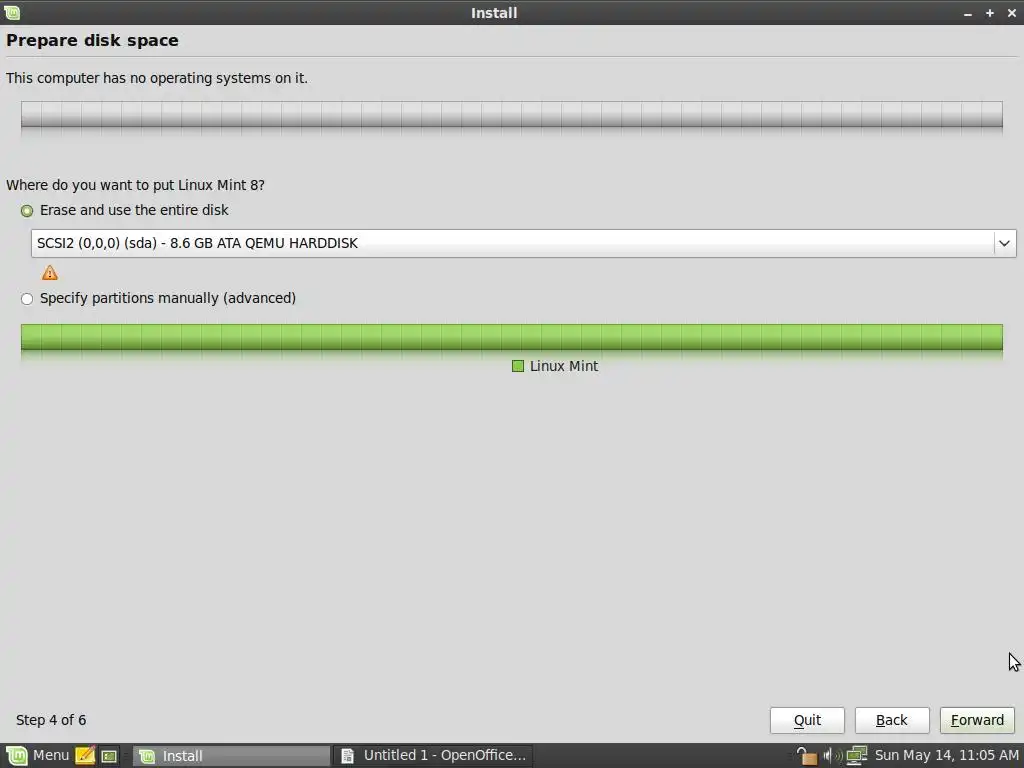This screenshot has width=1024, height=768.
Task: Open the Linux Mint Menu button
Action: 37,756
